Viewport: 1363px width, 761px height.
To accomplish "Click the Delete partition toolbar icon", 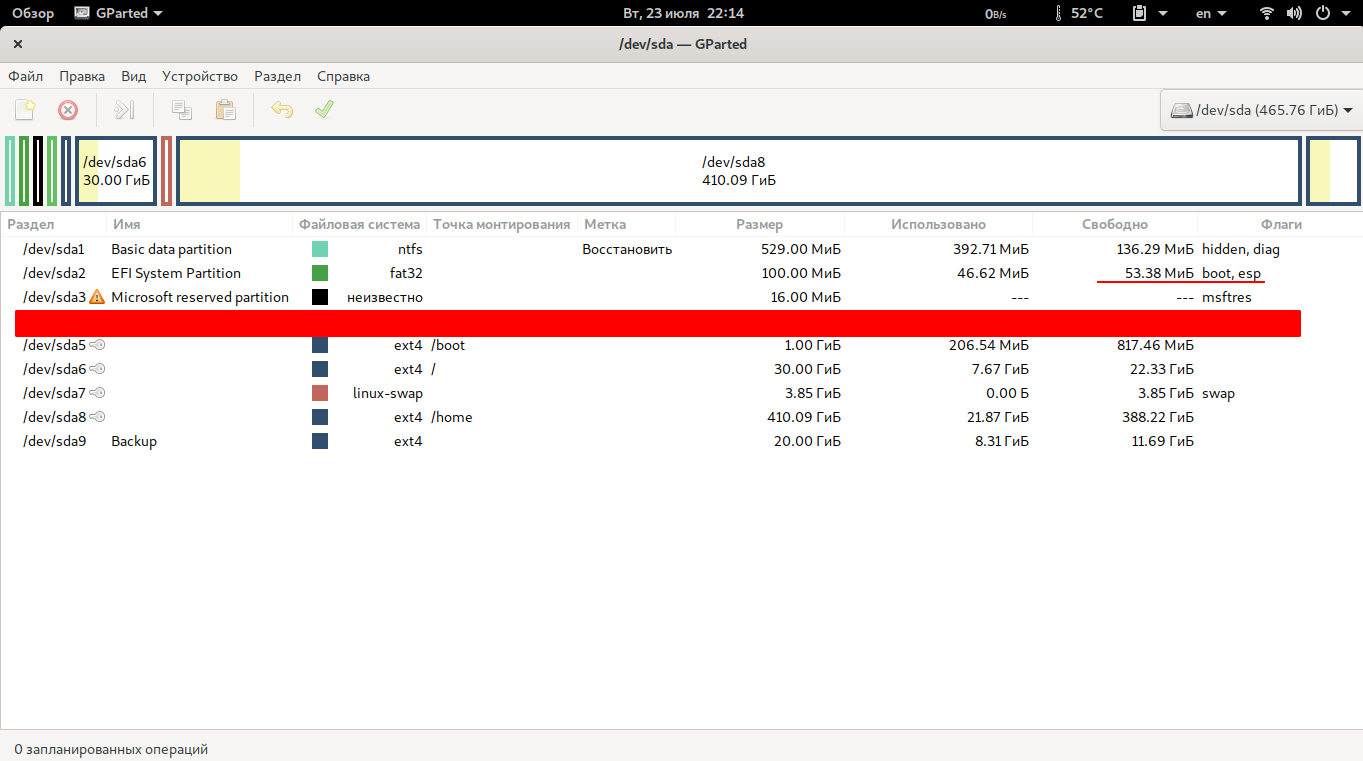I will click(x=68, y=110).
